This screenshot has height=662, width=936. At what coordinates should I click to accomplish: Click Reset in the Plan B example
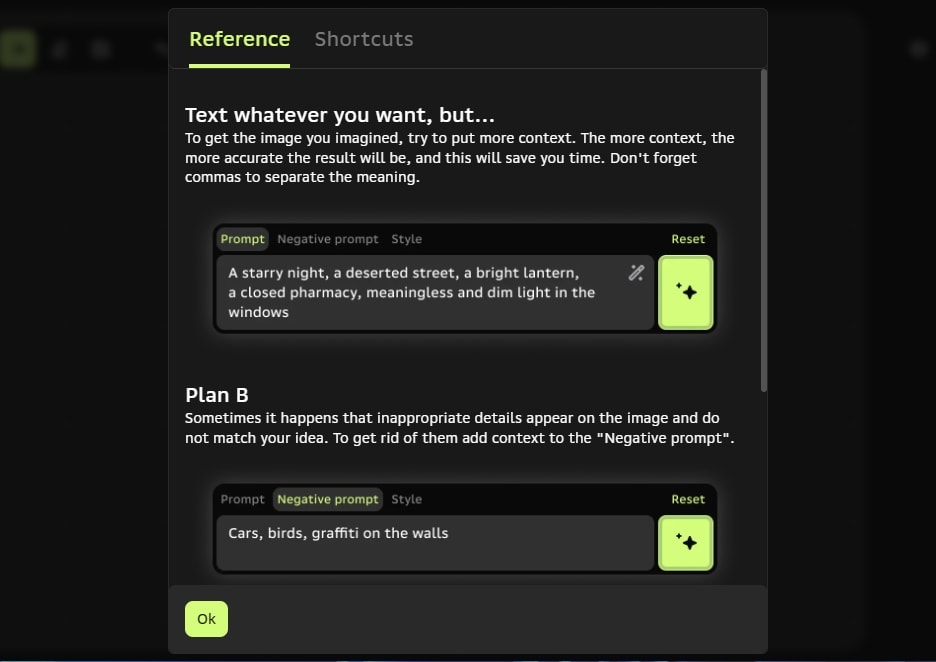tap(688, 499)
